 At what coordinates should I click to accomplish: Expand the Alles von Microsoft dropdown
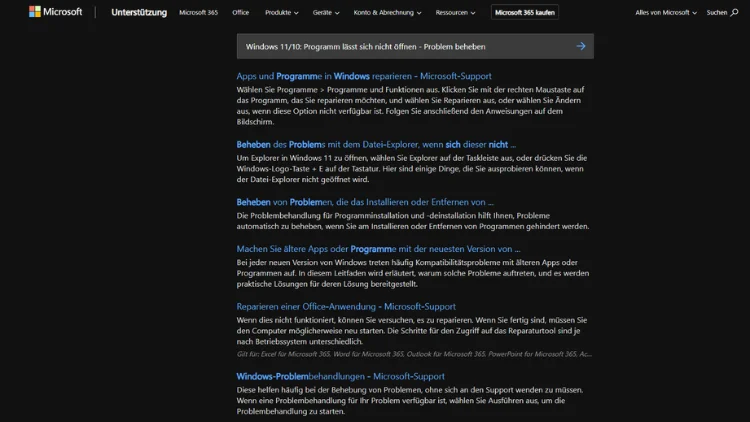click(665, 12)
